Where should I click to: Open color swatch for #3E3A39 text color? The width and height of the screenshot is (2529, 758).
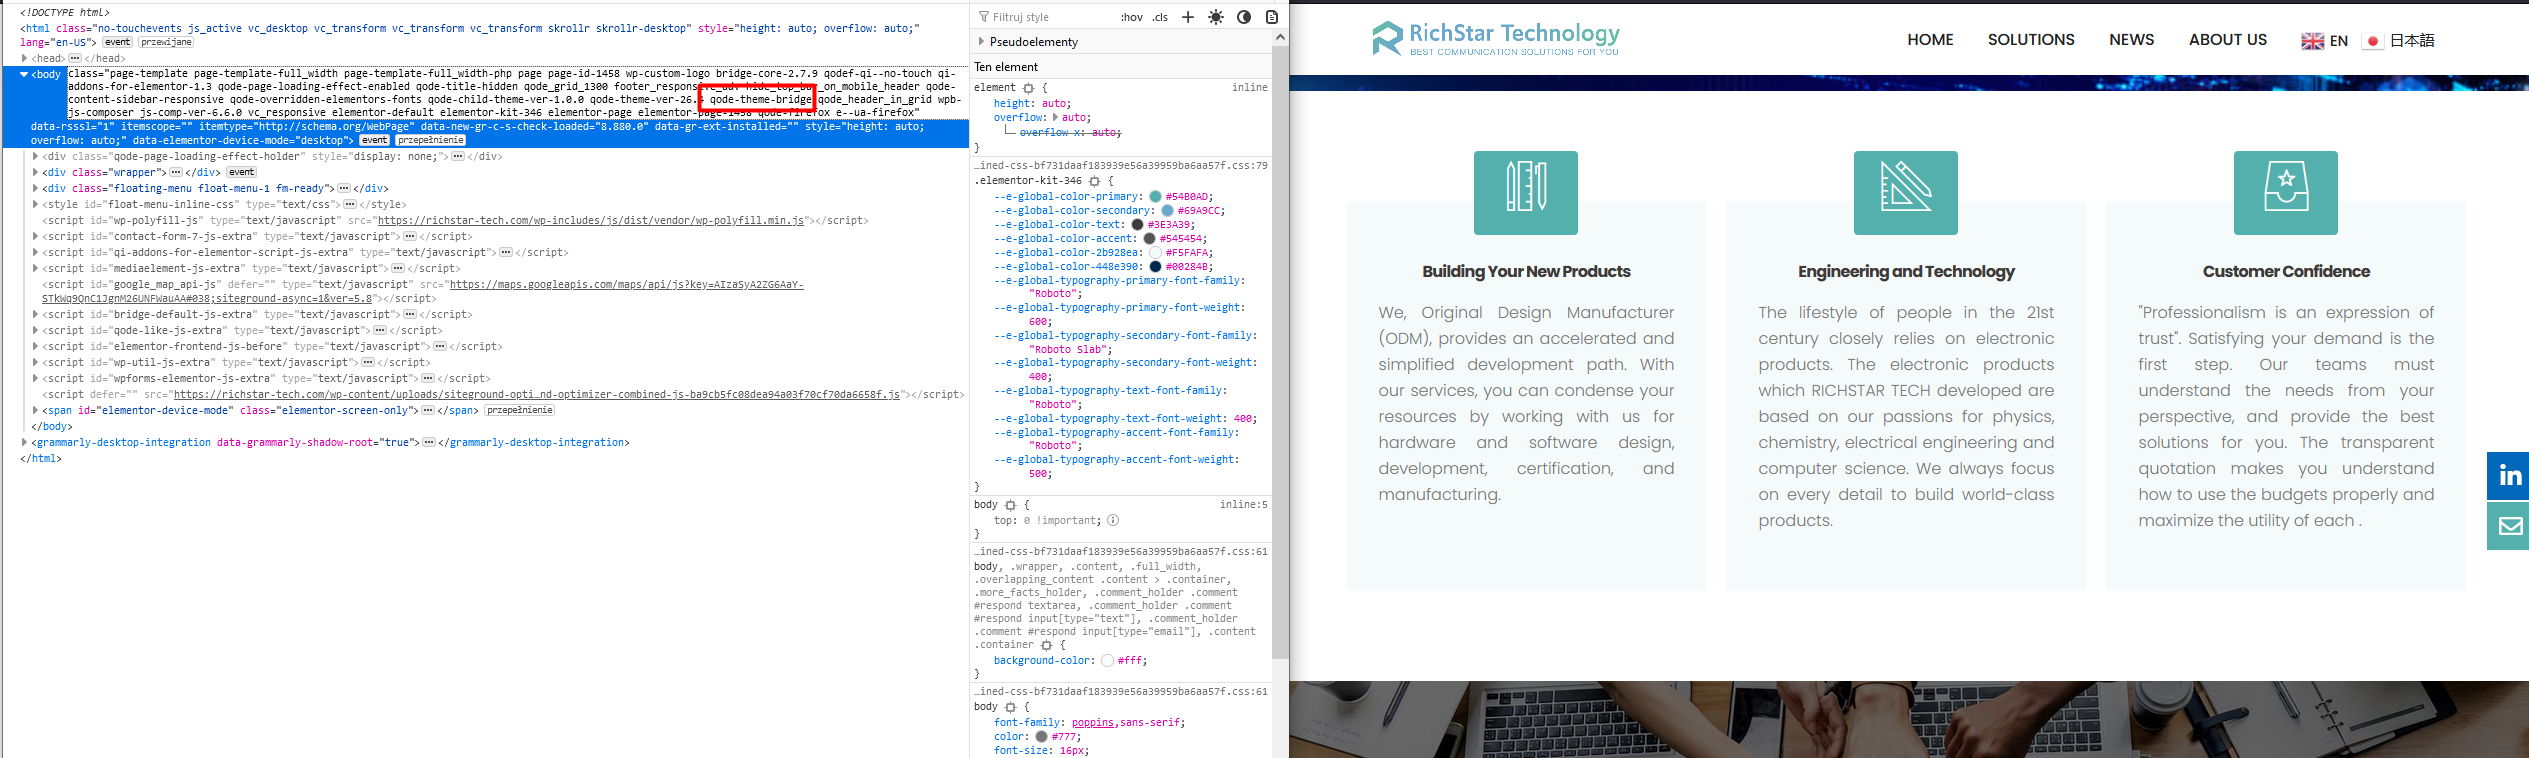(x=1137, y=225)
